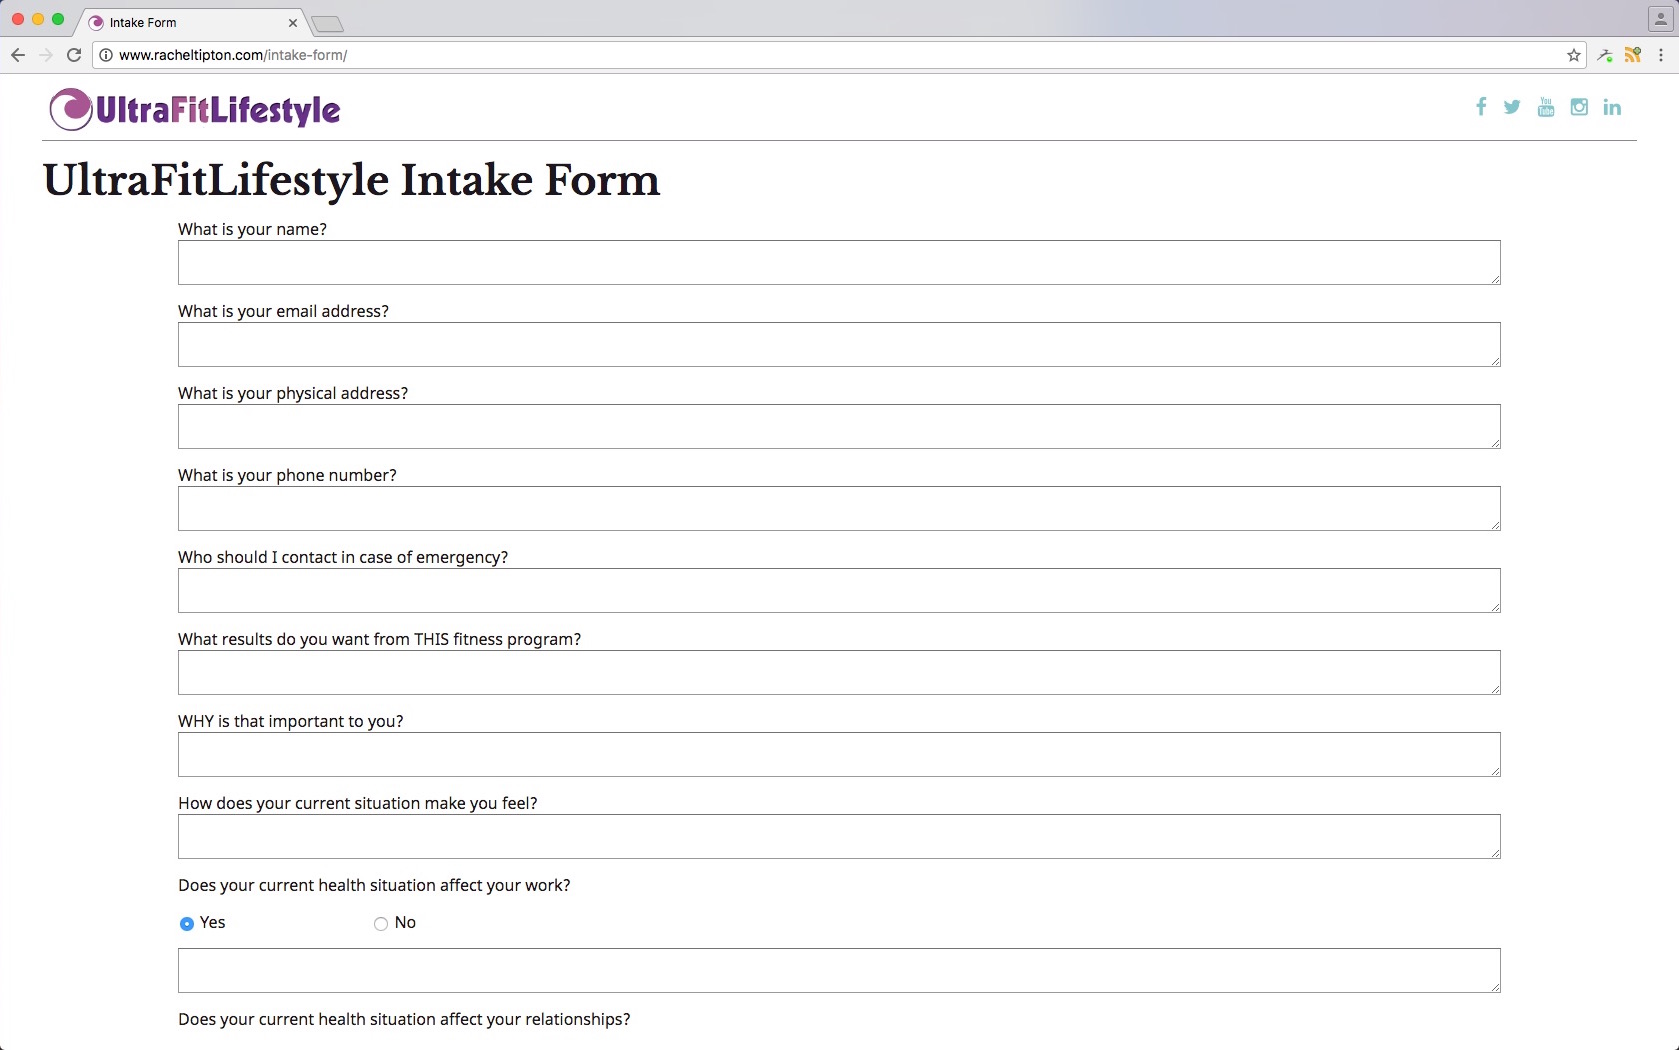Open the Instagram social icon

1579,107
